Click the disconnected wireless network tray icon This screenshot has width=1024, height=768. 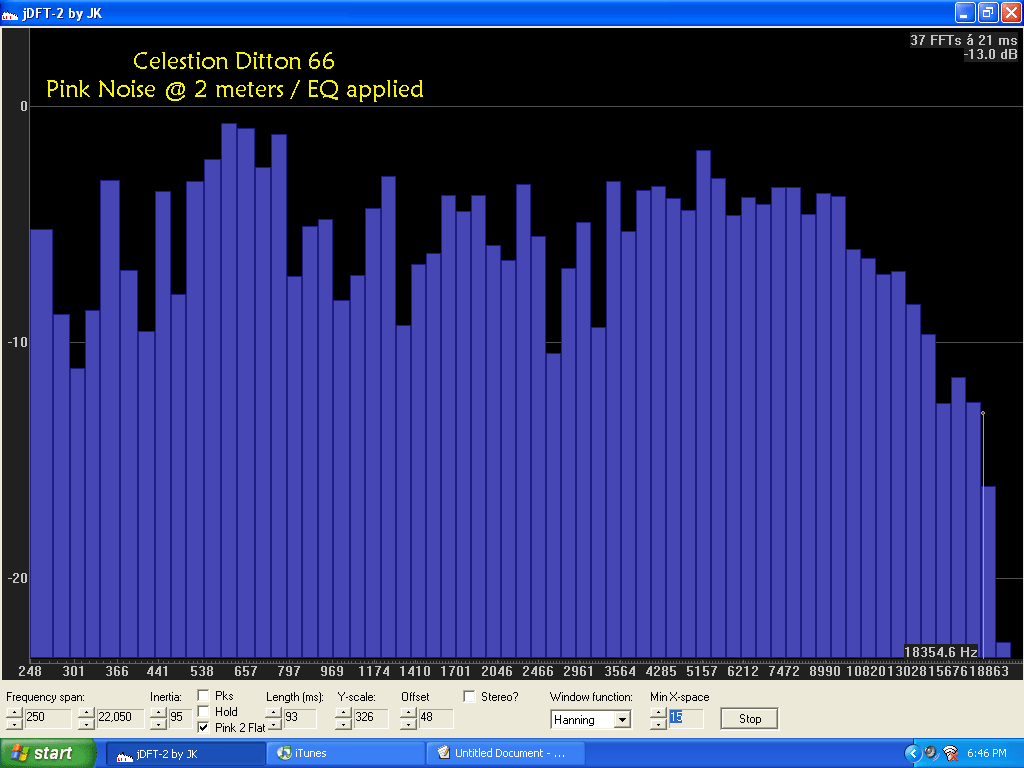[951, 753]
